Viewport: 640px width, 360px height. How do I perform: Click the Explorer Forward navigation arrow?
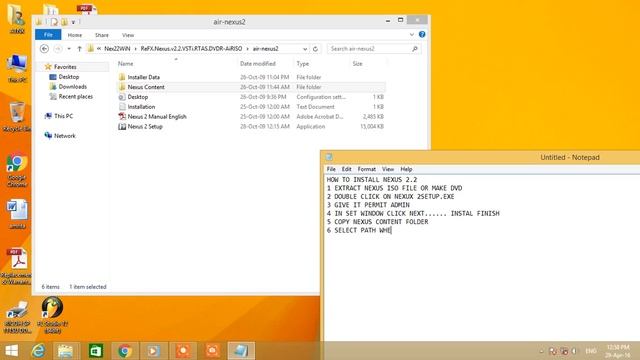pos(58,49)
